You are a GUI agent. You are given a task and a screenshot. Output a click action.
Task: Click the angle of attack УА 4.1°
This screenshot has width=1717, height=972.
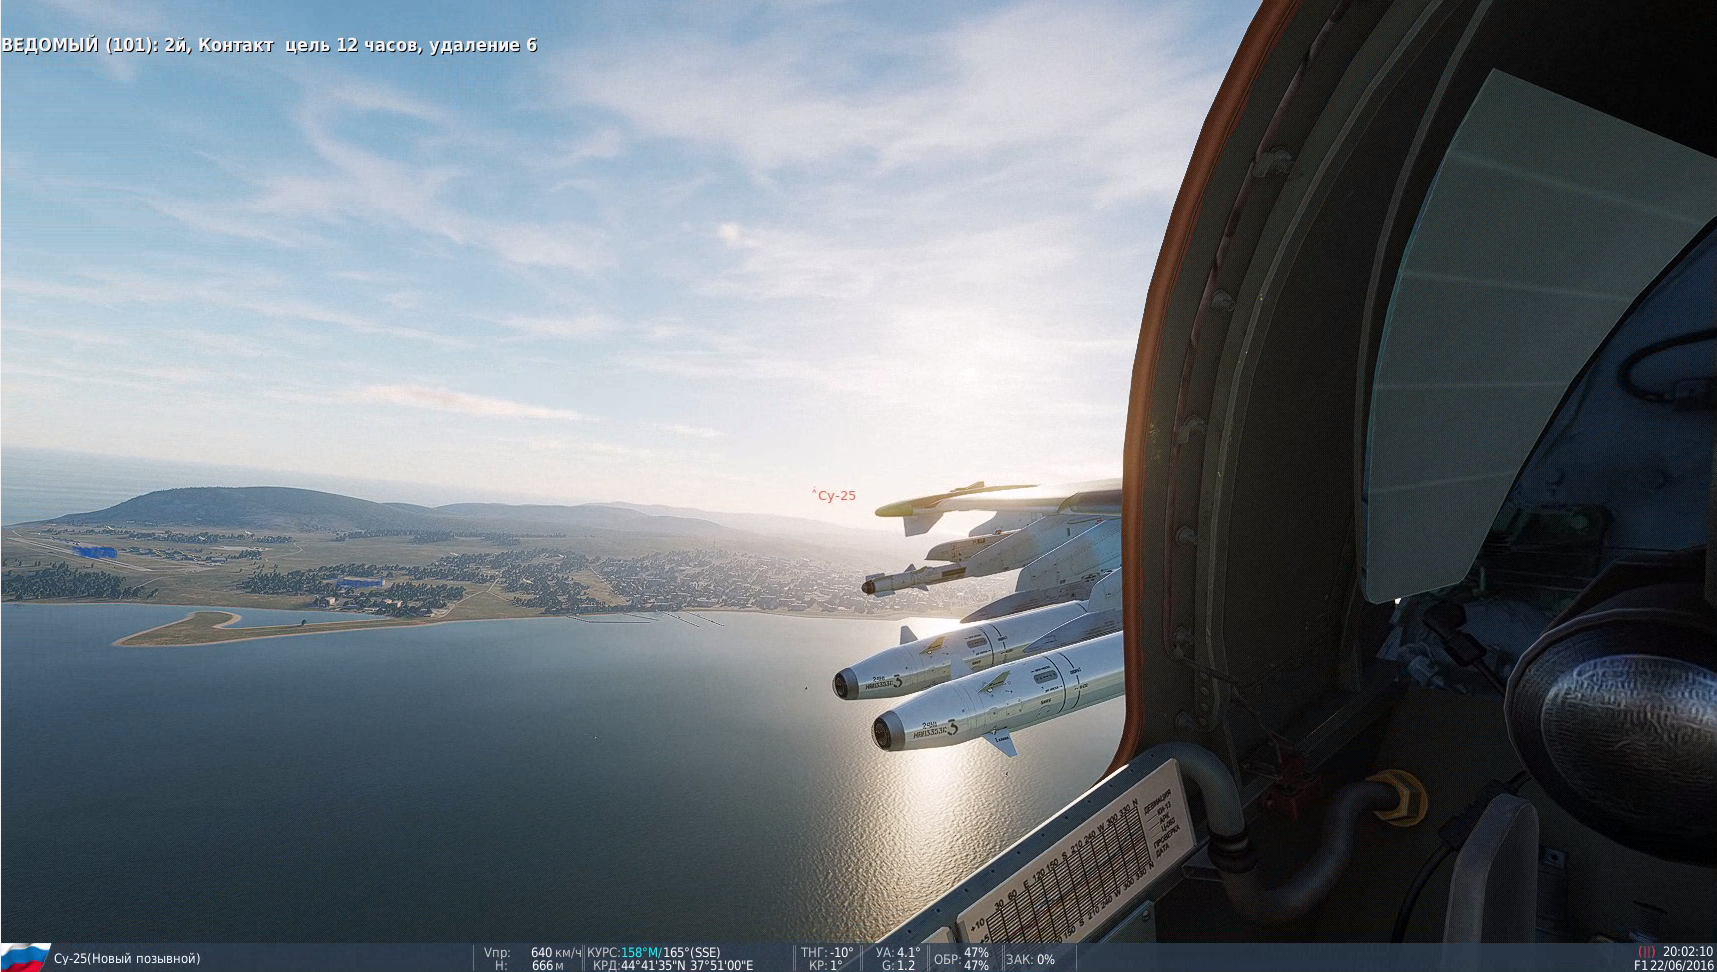click(898, 953)
